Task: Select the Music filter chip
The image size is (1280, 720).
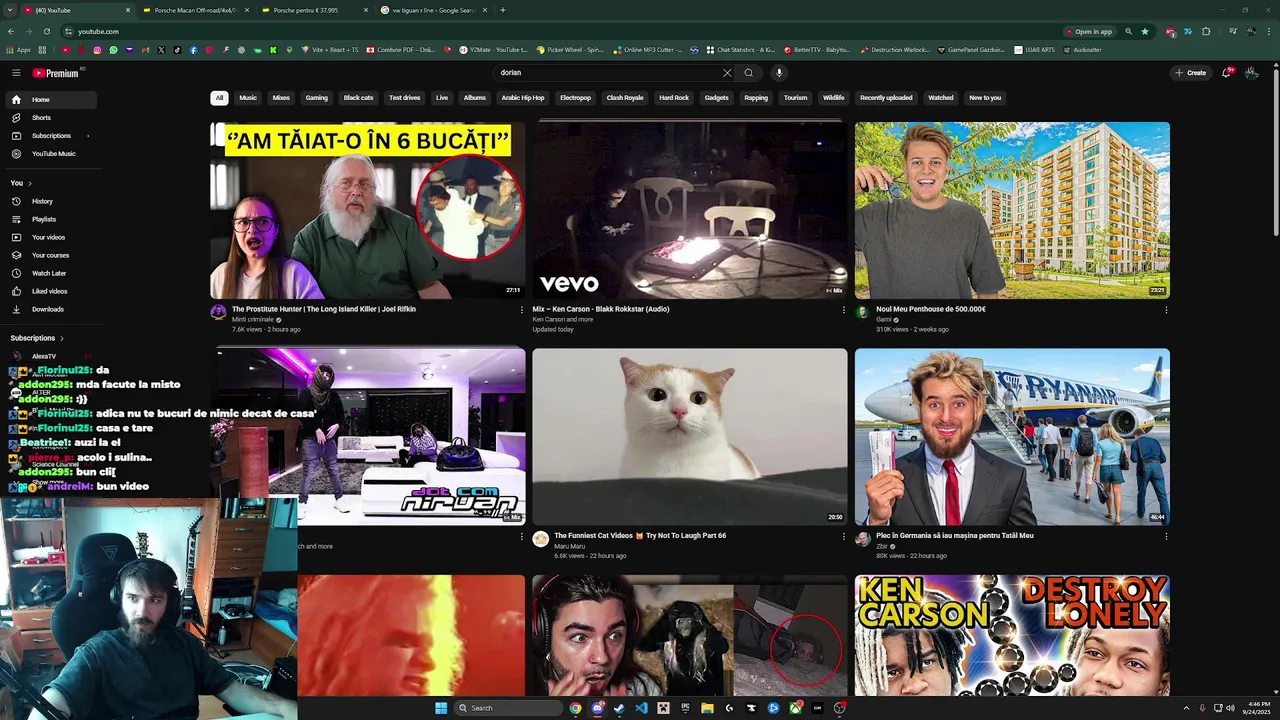Action: coord(248,98)
